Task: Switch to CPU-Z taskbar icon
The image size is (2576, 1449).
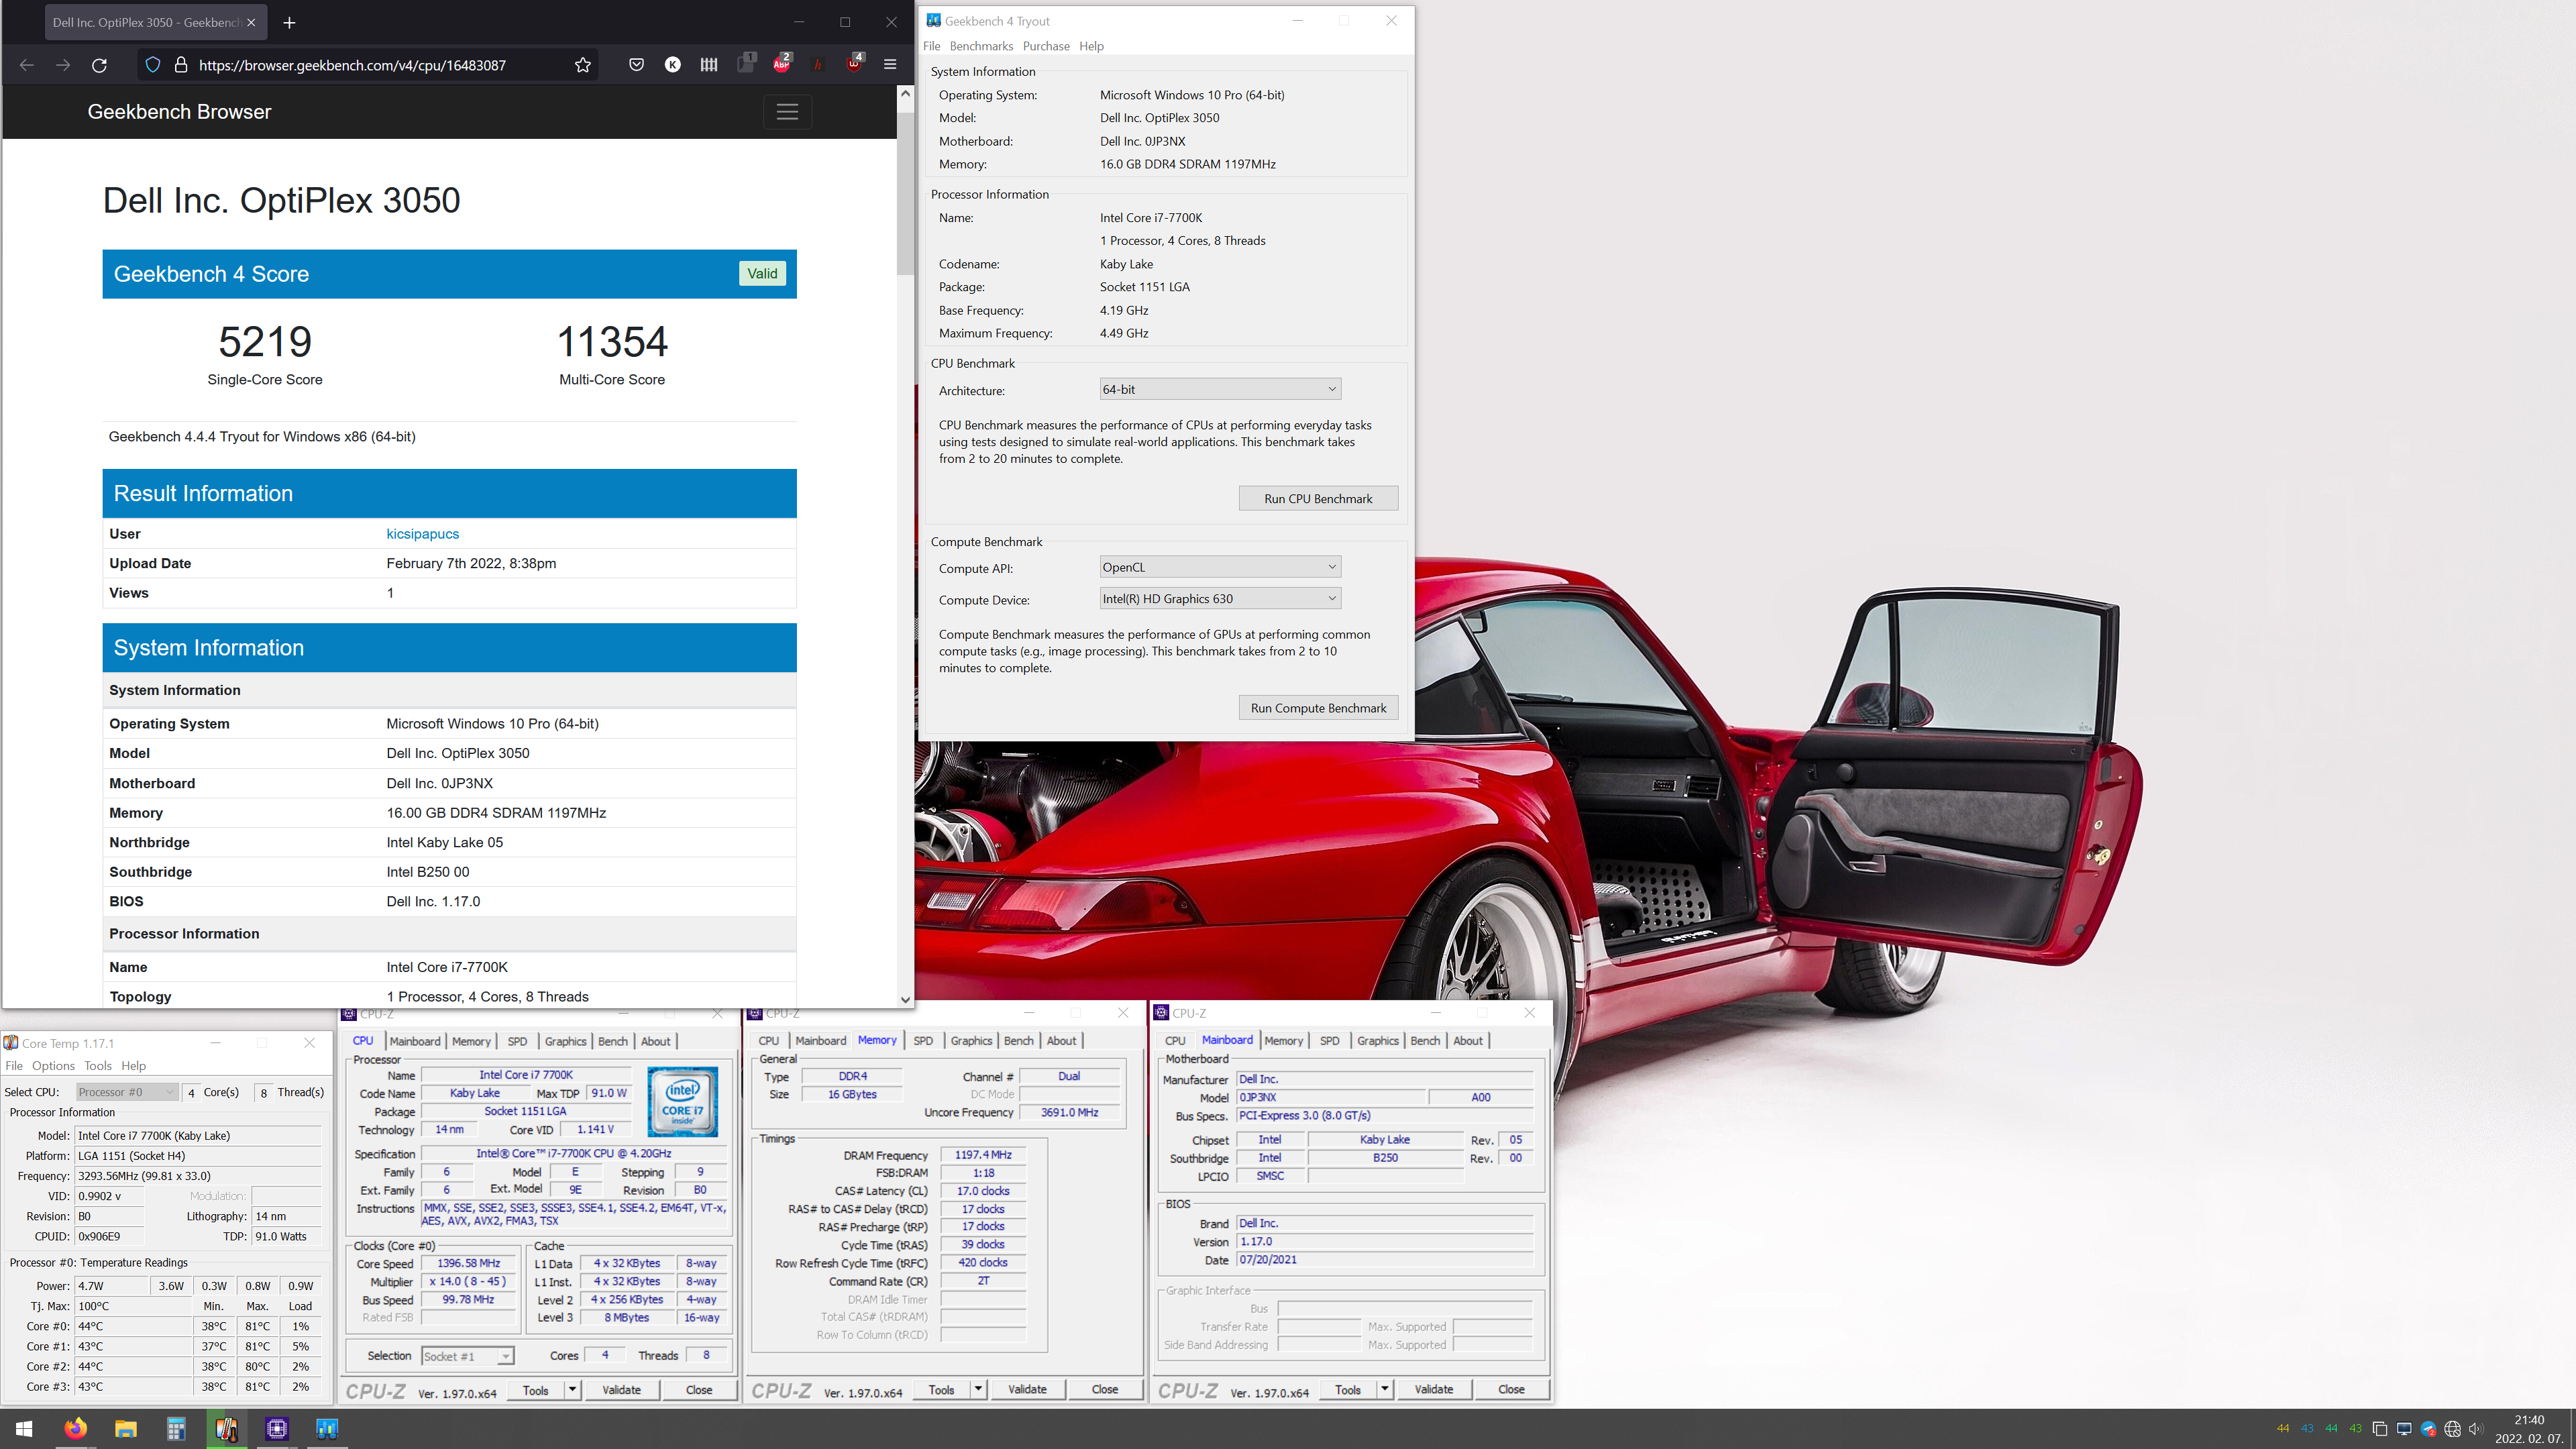Action: [277, 1429]
